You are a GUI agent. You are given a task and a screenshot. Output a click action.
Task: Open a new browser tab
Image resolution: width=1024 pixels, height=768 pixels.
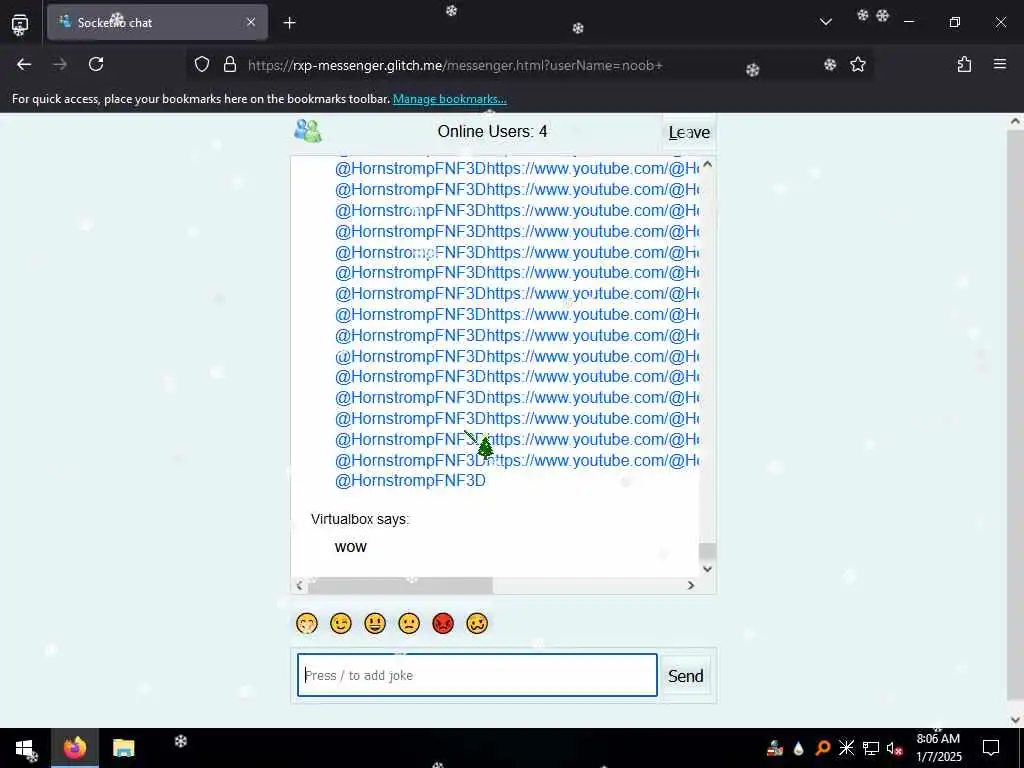pos(289,23)
